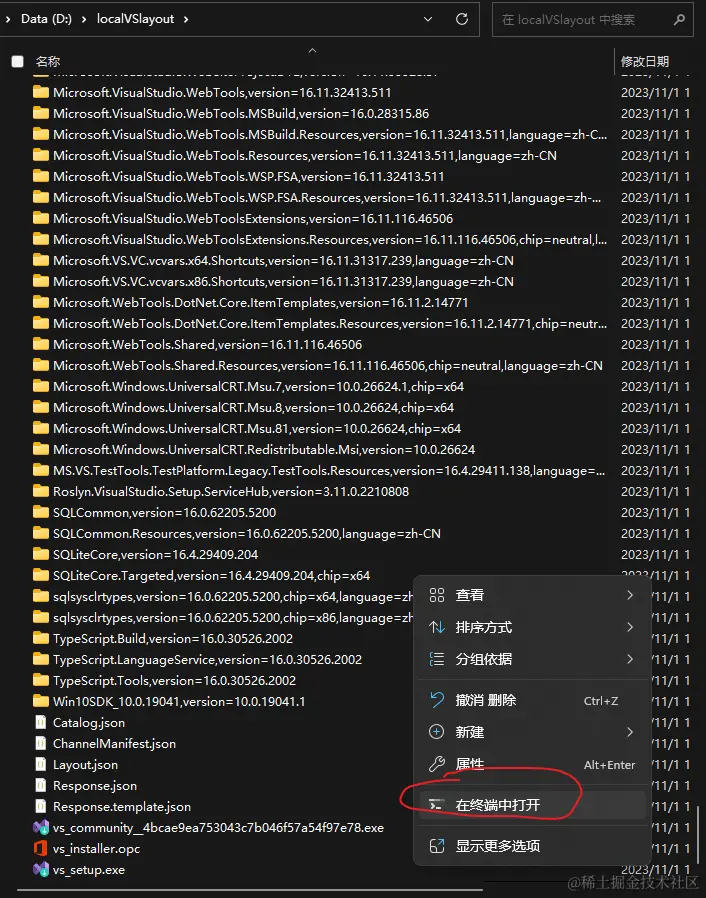Click the Catalog.json file icon
Viewport: 706px width, 898px height.
[41, 722]
